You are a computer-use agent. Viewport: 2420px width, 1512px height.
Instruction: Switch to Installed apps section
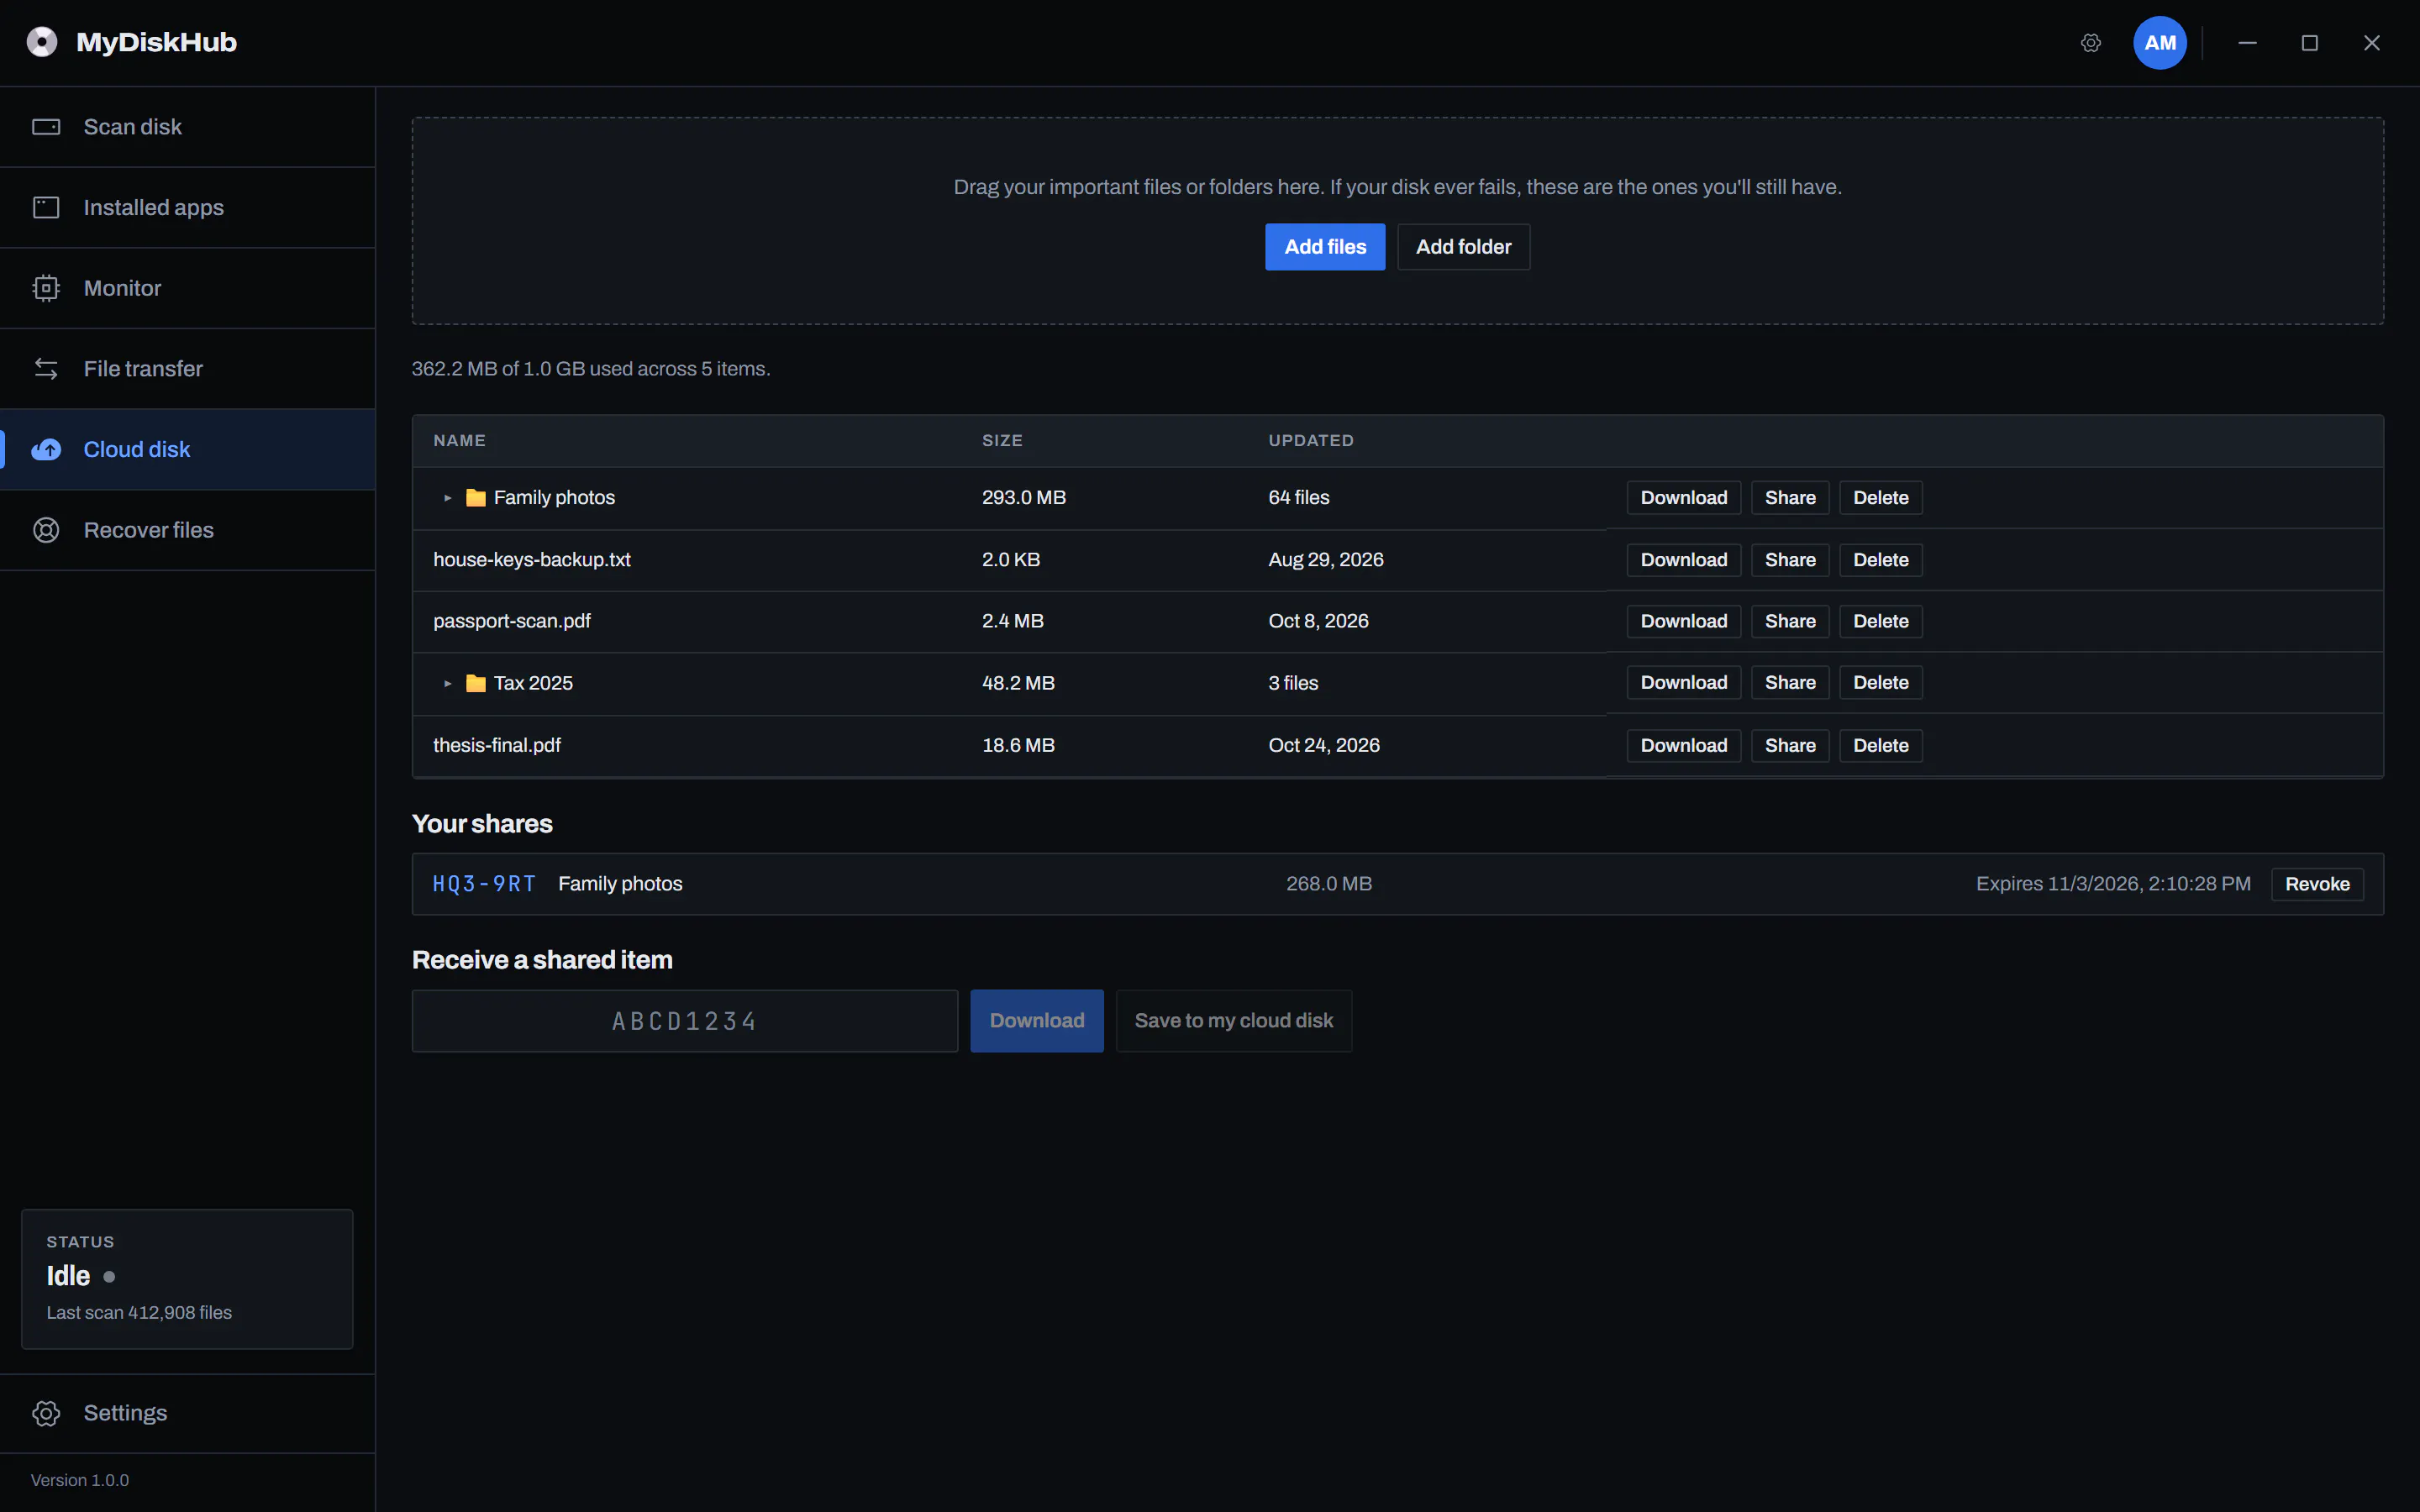(x=187, y=207)
